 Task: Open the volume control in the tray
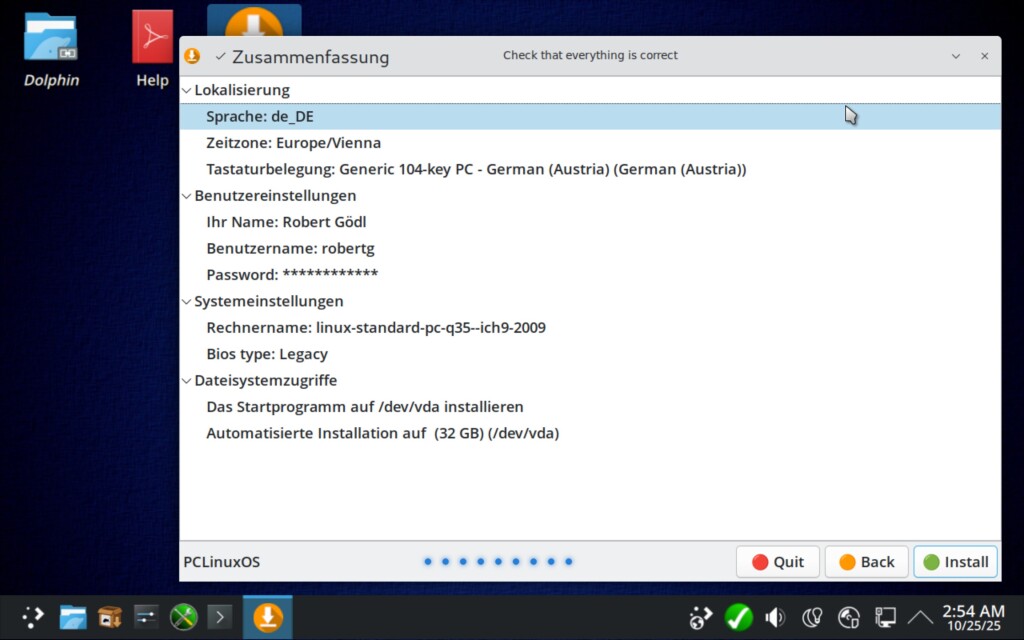point(775,618)
